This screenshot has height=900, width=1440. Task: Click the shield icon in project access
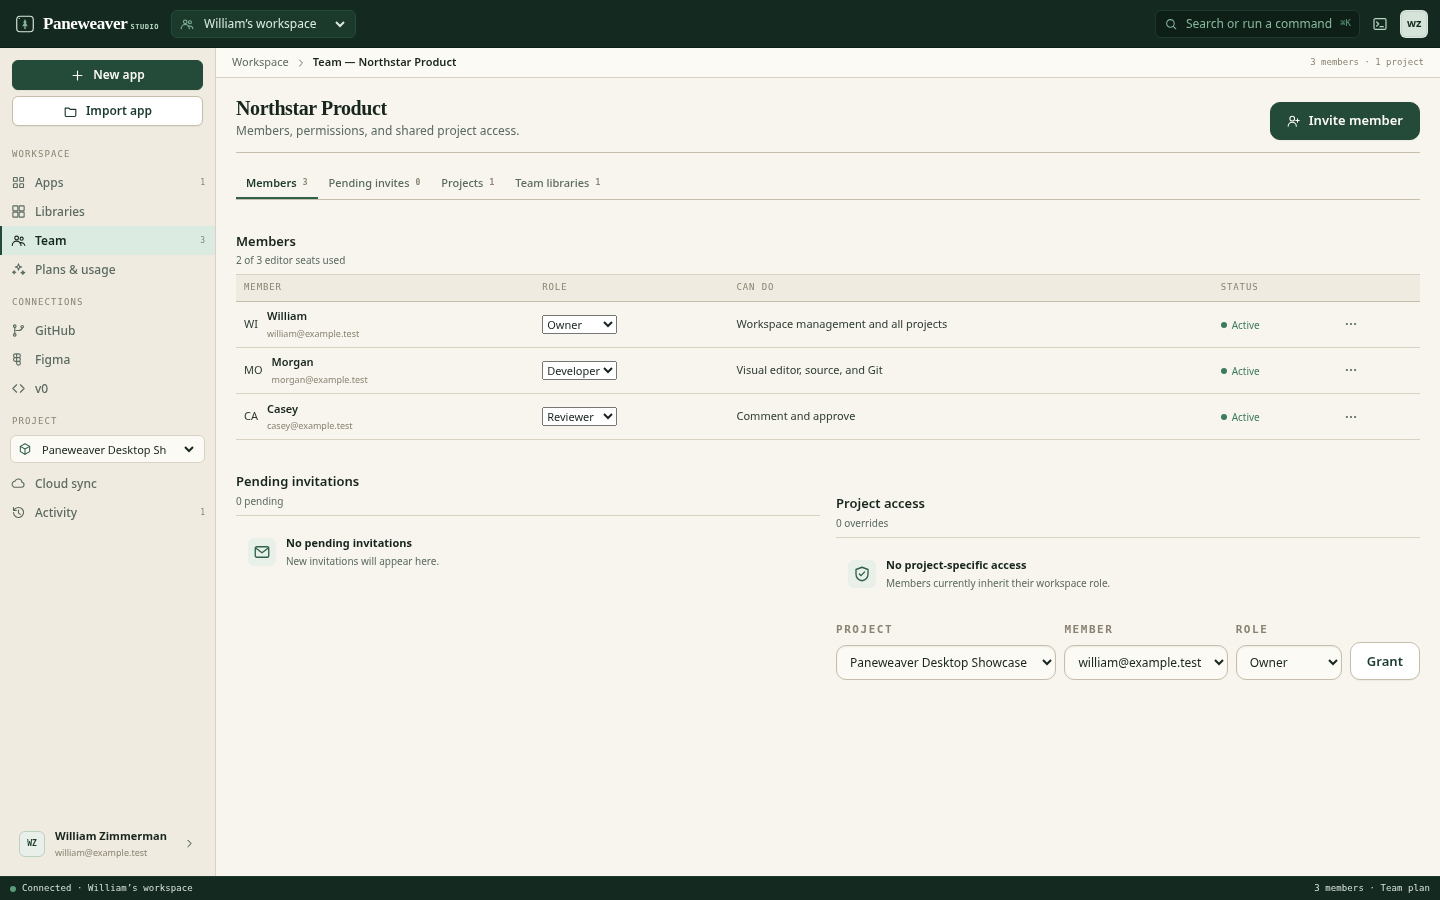[x=862, y=574]
